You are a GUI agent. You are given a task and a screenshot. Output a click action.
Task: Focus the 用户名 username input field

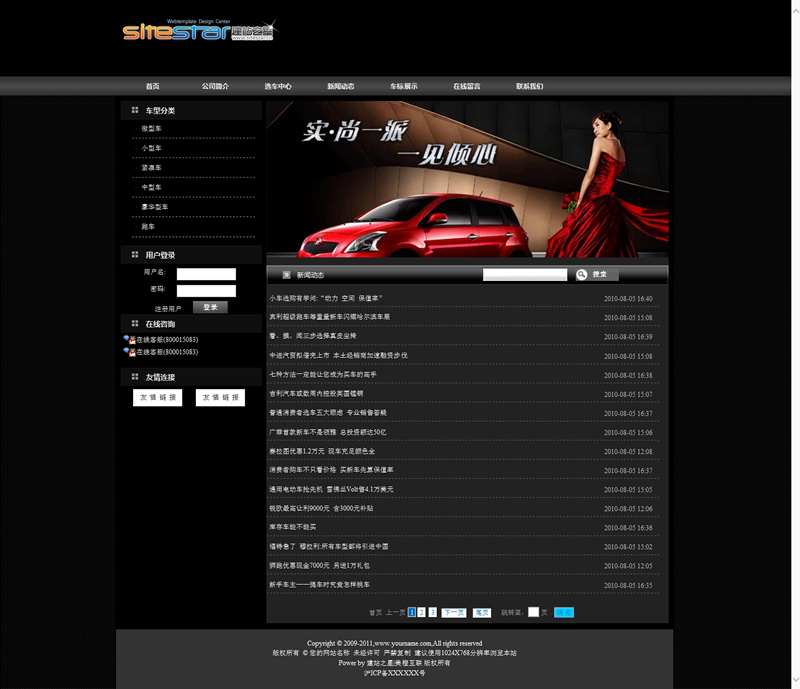pos(206,274)
